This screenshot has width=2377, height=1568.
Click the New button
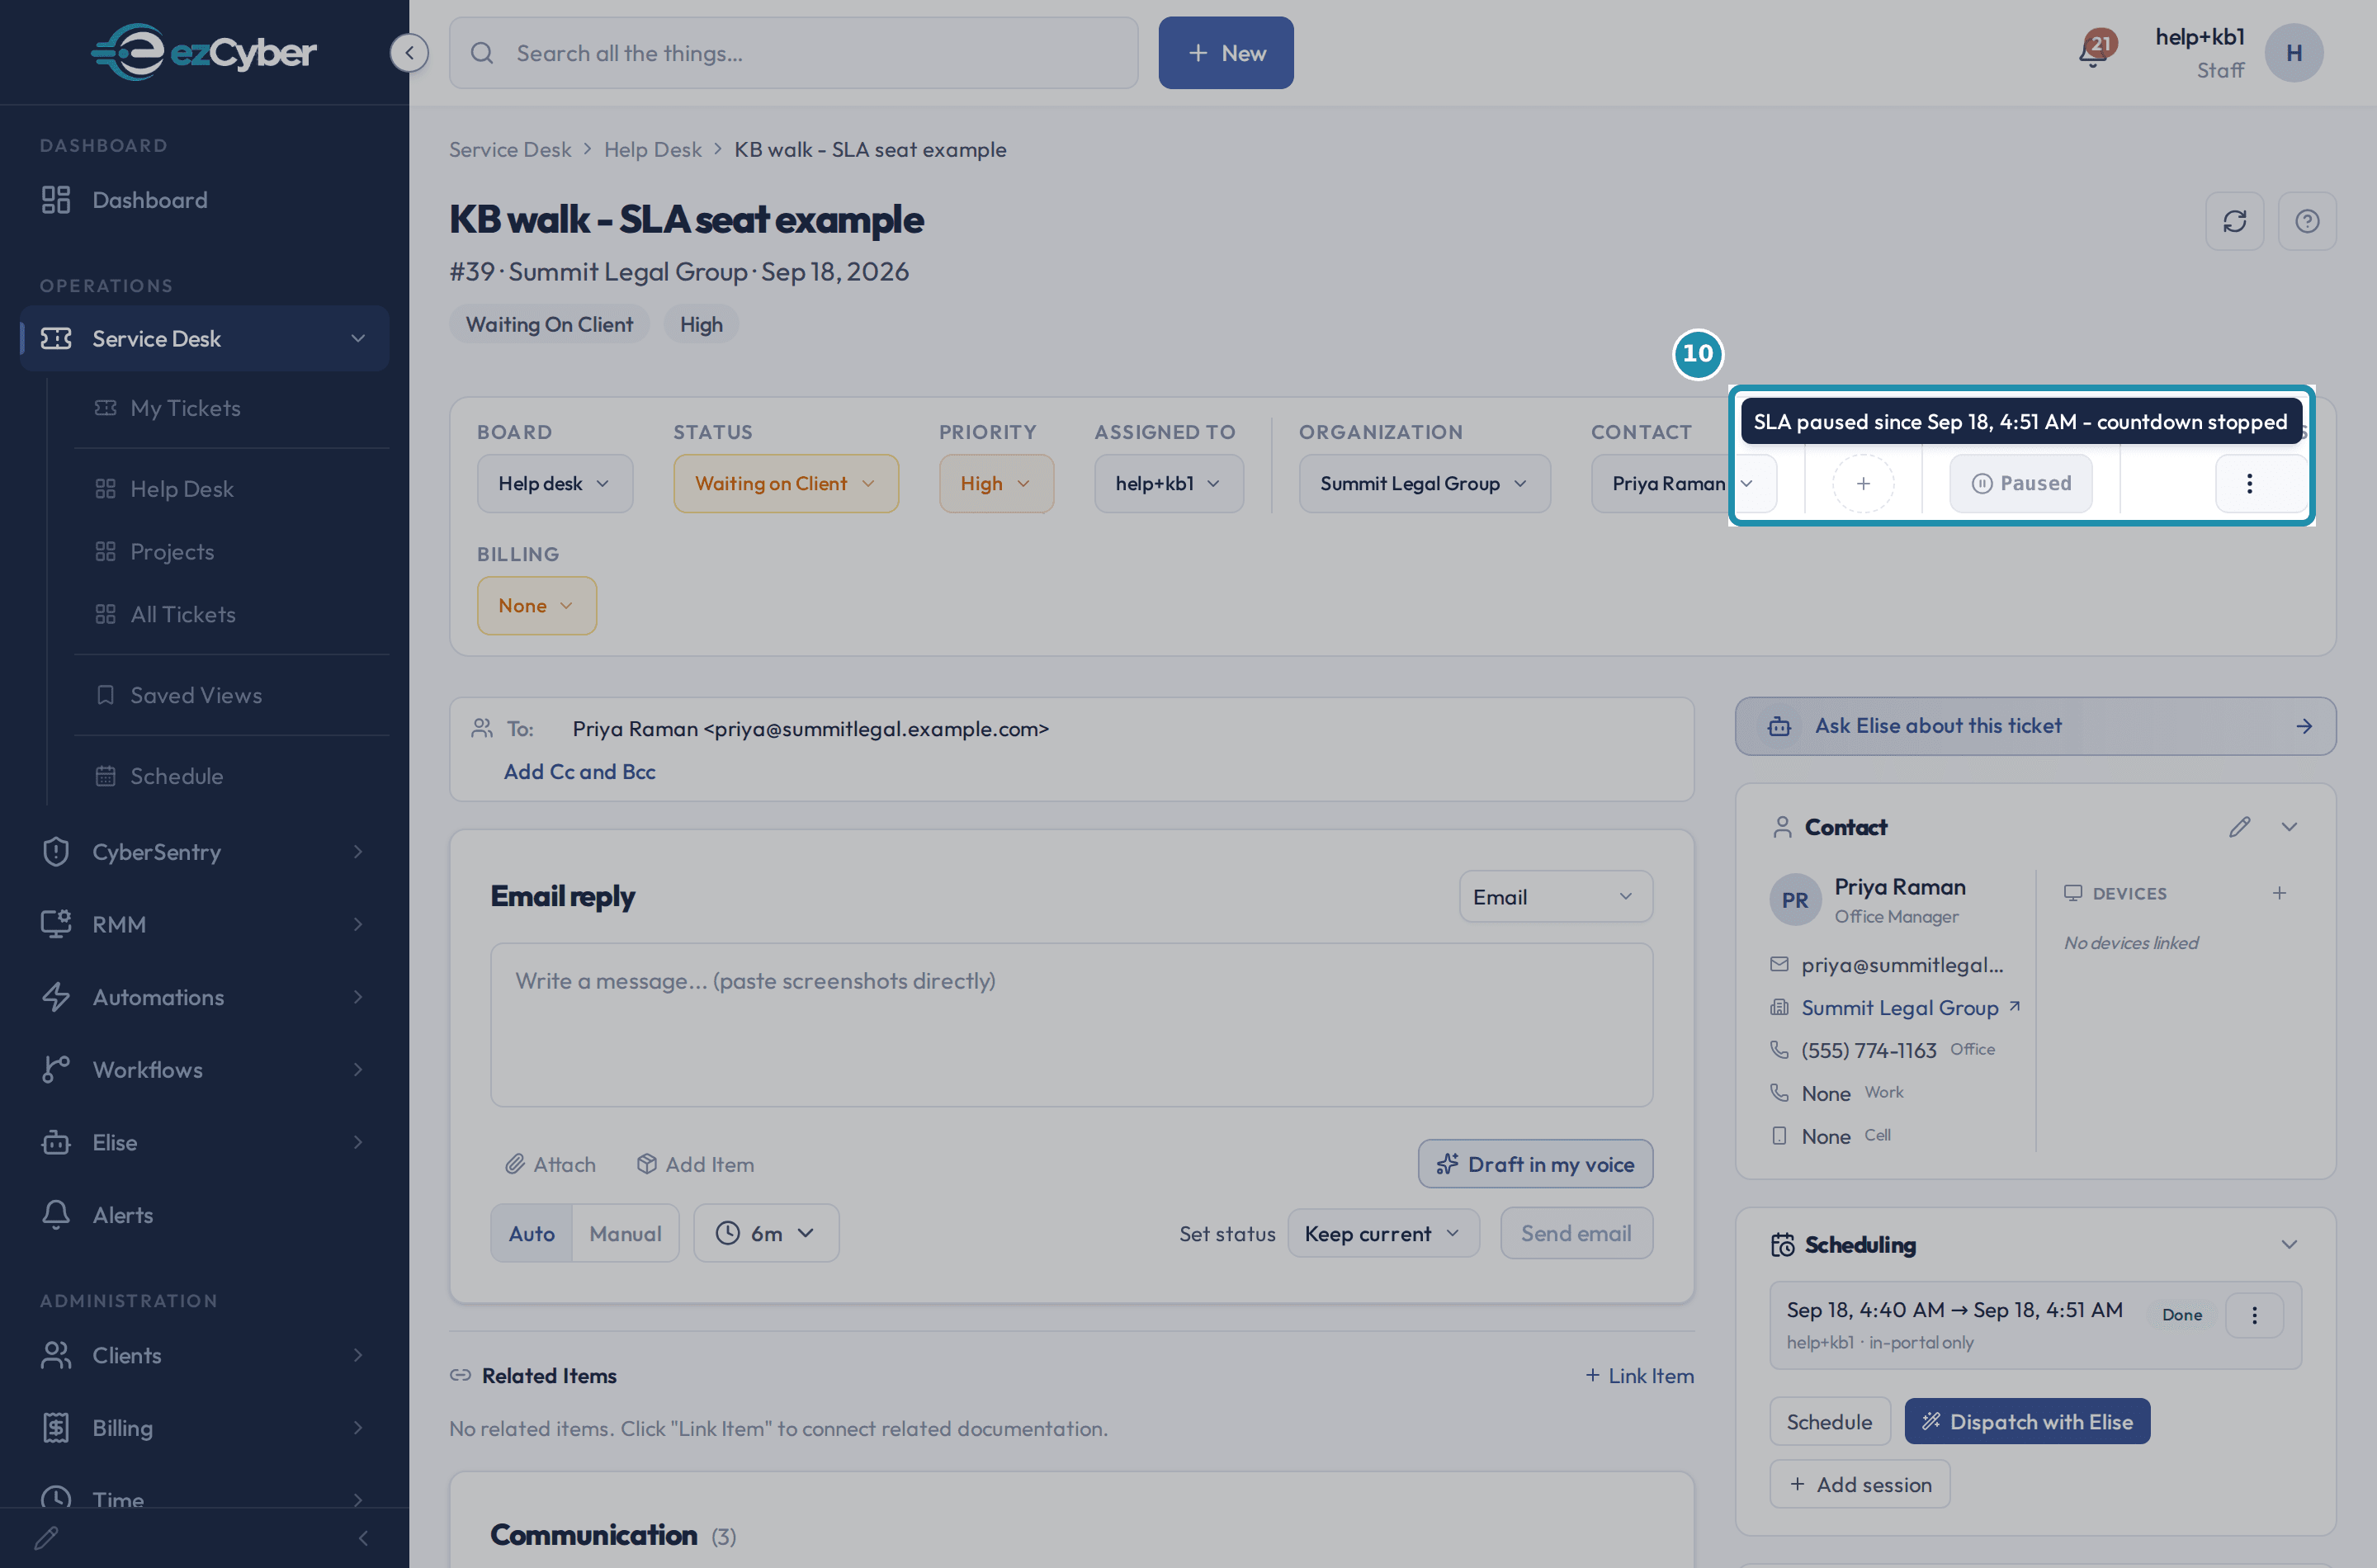coord(1226,53)
